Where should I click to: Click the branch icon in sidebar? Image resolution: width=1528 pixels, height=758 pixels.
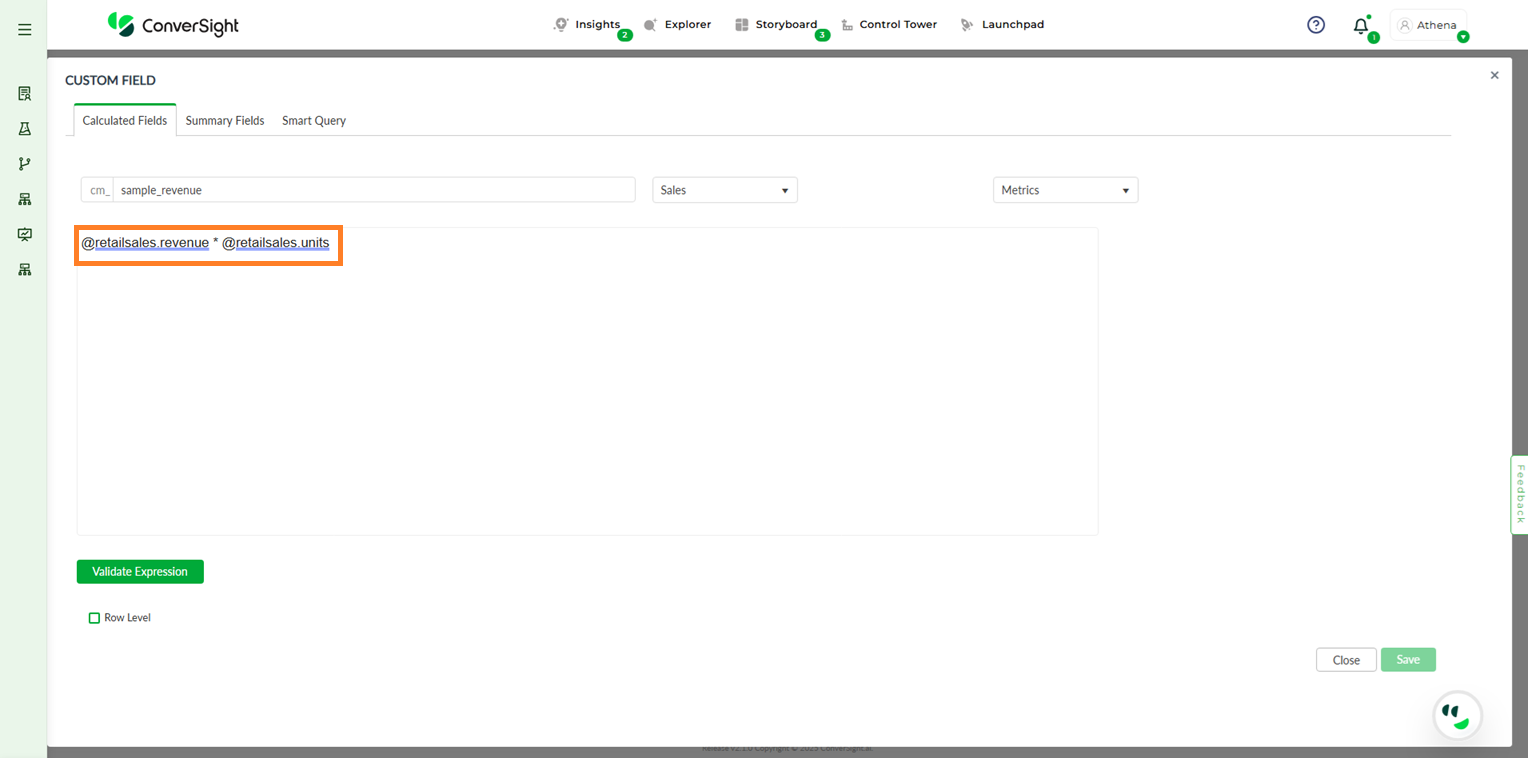[x=25, y=164]
